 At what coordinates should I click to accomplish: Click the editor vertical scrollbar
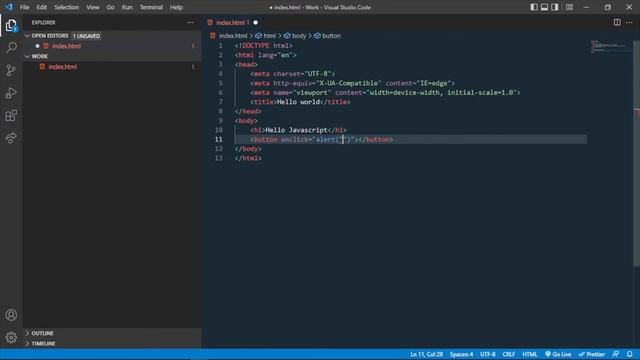[636, 153]
